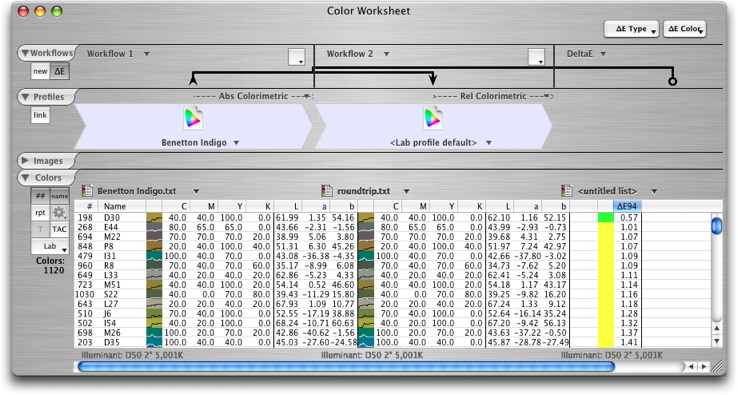Screen dimensions: 738x395
Task: Toggle the TAC button
Action: (x=59, y=229)
